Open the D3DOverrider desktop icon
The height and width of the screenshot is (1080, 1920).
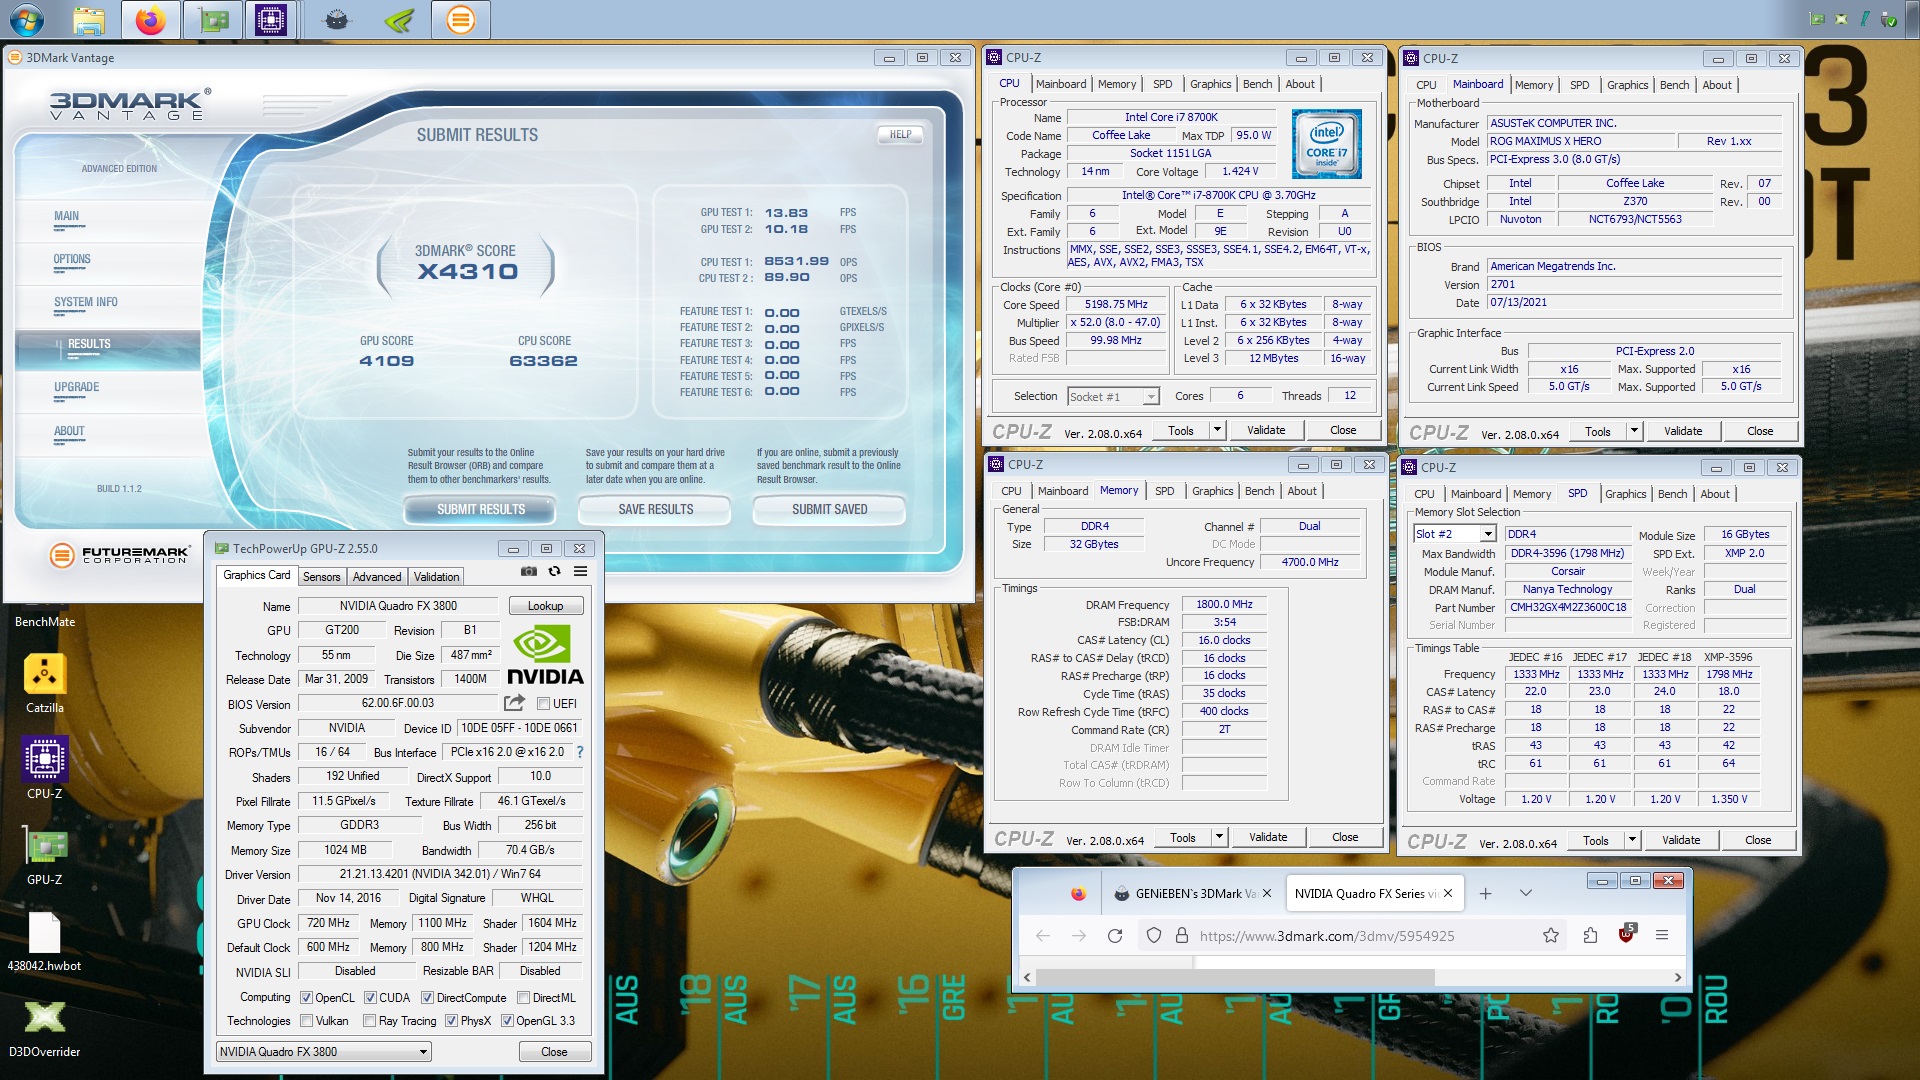point(45,1028)
